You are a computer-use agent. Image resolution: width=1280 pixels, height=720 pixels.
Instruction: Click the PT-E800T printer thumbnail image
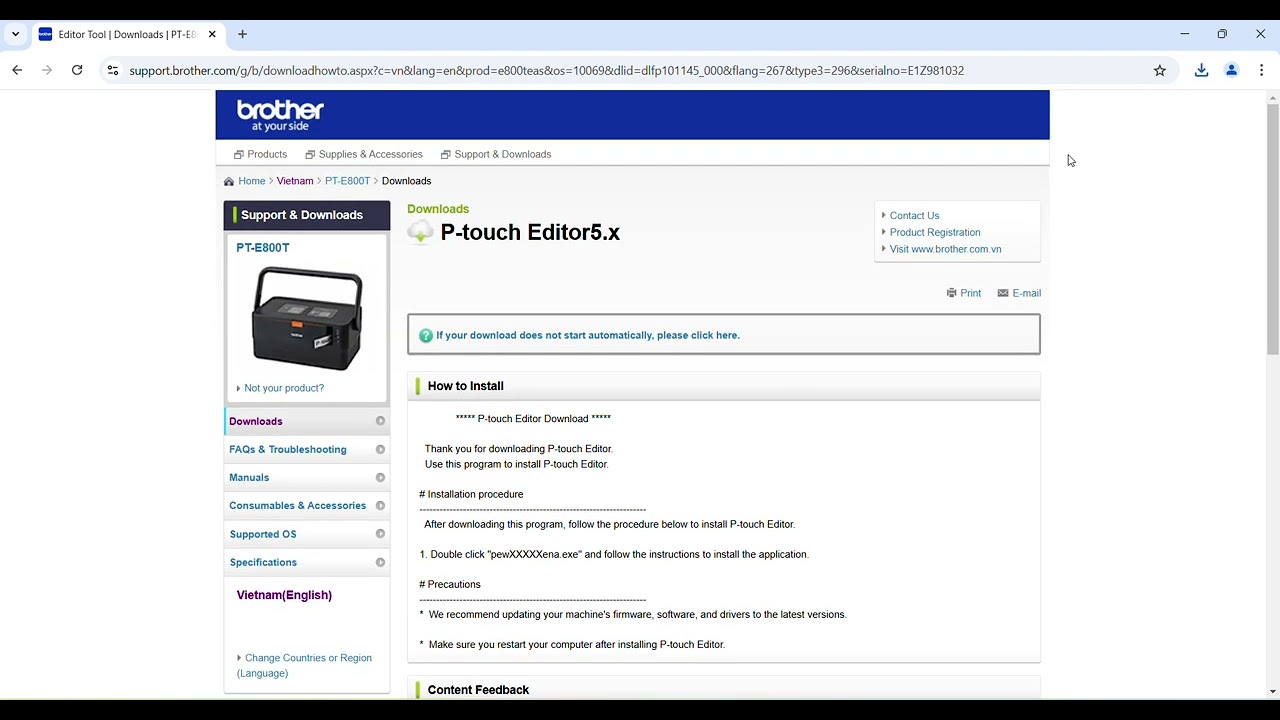(x=307, y=319)
